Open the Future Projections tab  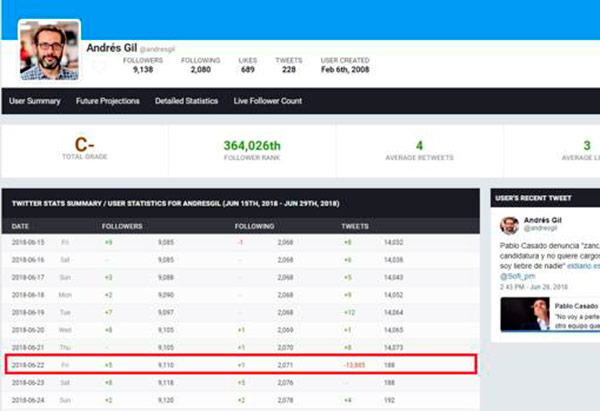coord(108,101)
